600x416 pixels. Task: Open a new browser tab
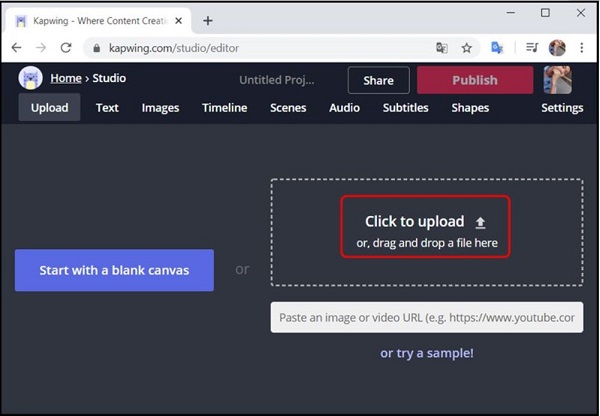(x=208, y=20)
